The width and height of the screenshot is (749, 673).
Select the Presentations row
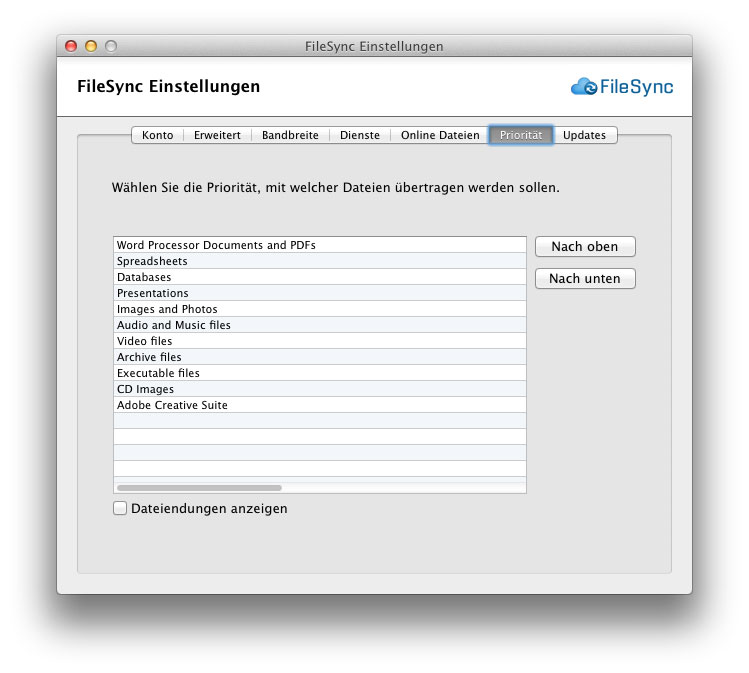320,293
